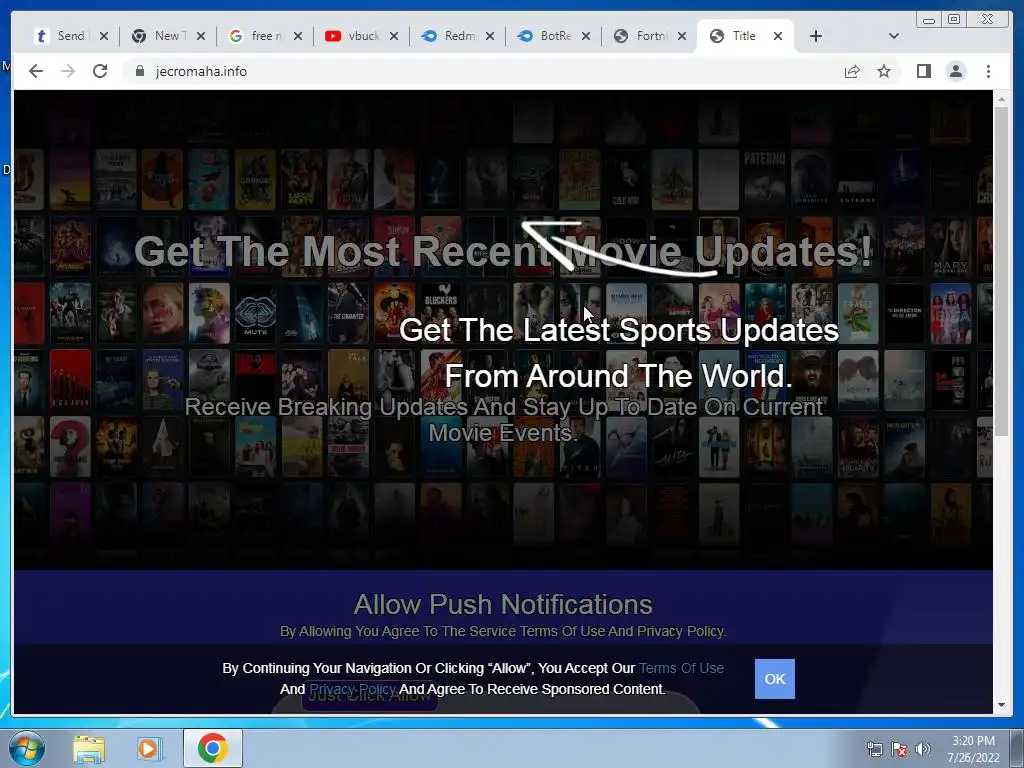Restore down the Chrome window
The image size is (1024, 768).
(954, 19)
